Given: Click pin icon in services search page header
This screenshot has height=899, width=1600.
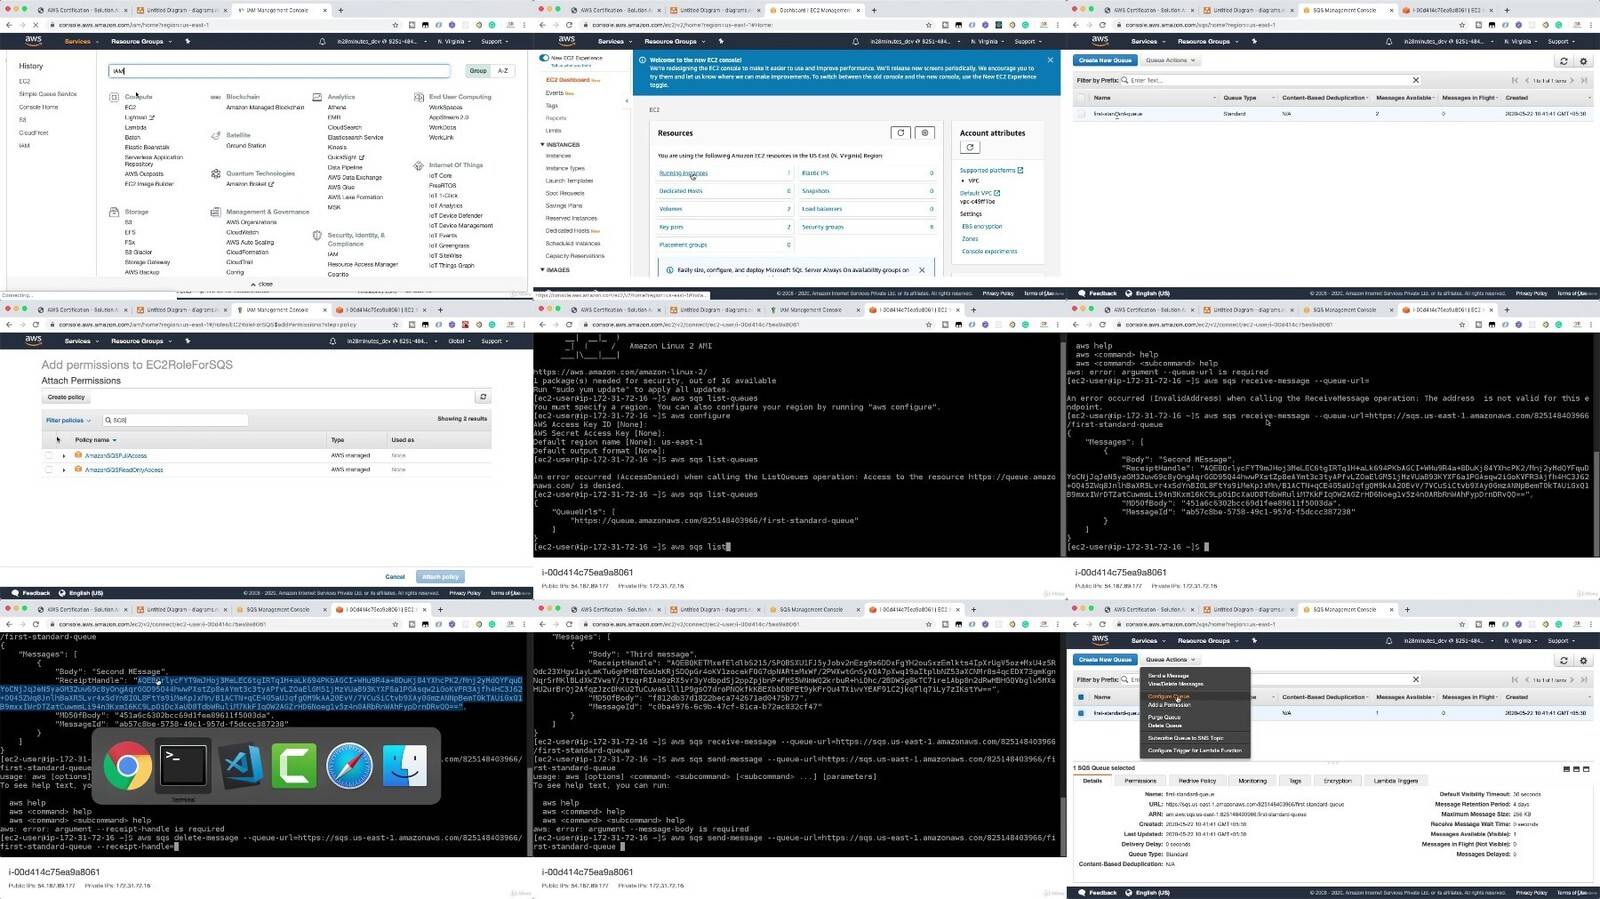Looking at the screenshot, I should tap(187, 42).
